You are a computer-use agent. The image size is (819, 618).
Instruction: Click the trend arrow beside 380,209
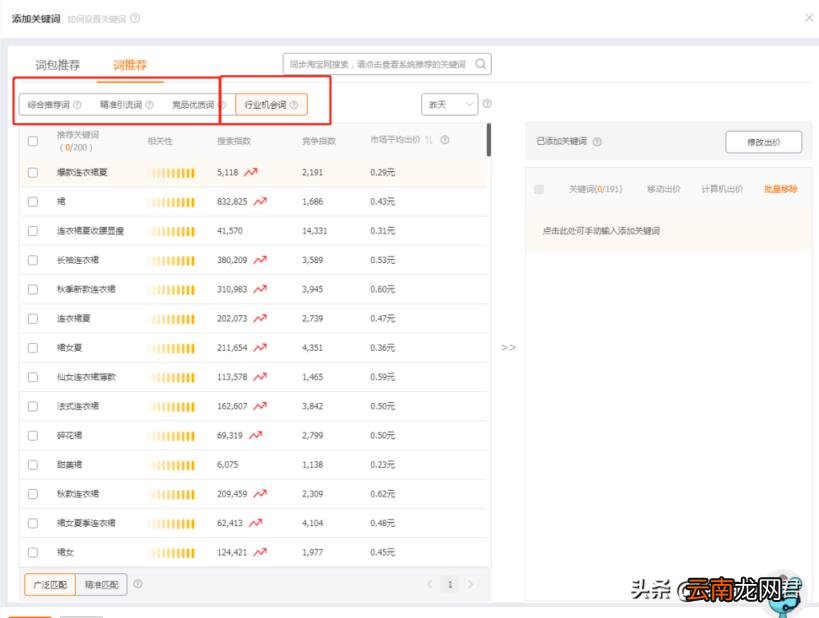[x=260, y=260]
